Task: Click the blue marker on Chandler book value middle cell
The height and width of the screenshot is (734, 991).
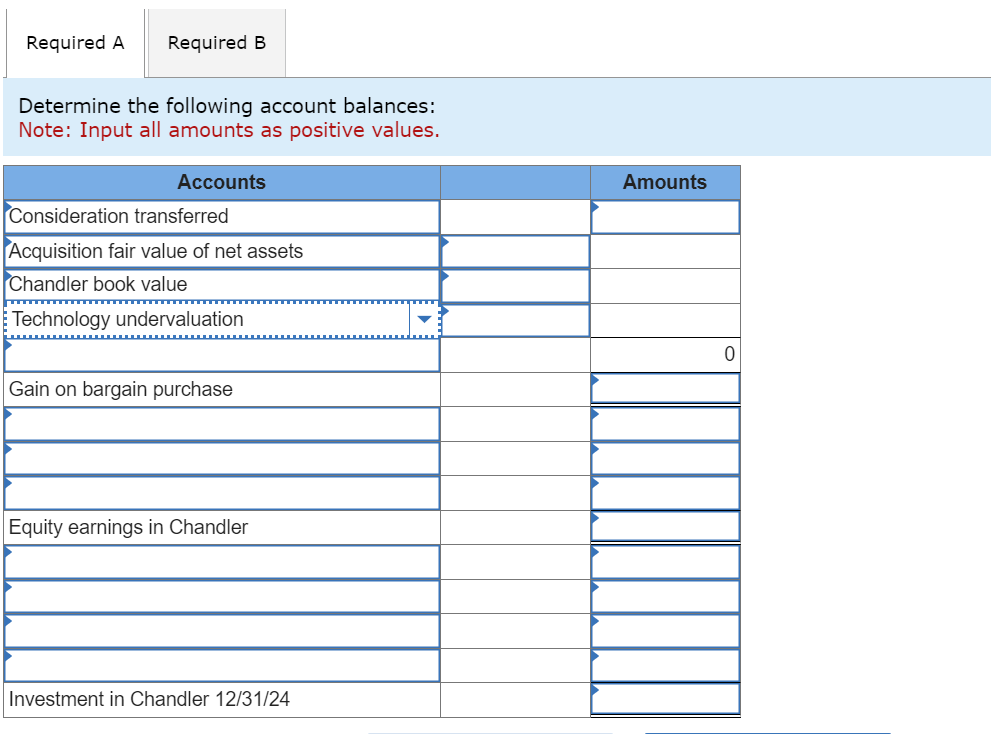Action: pos(444,277)
